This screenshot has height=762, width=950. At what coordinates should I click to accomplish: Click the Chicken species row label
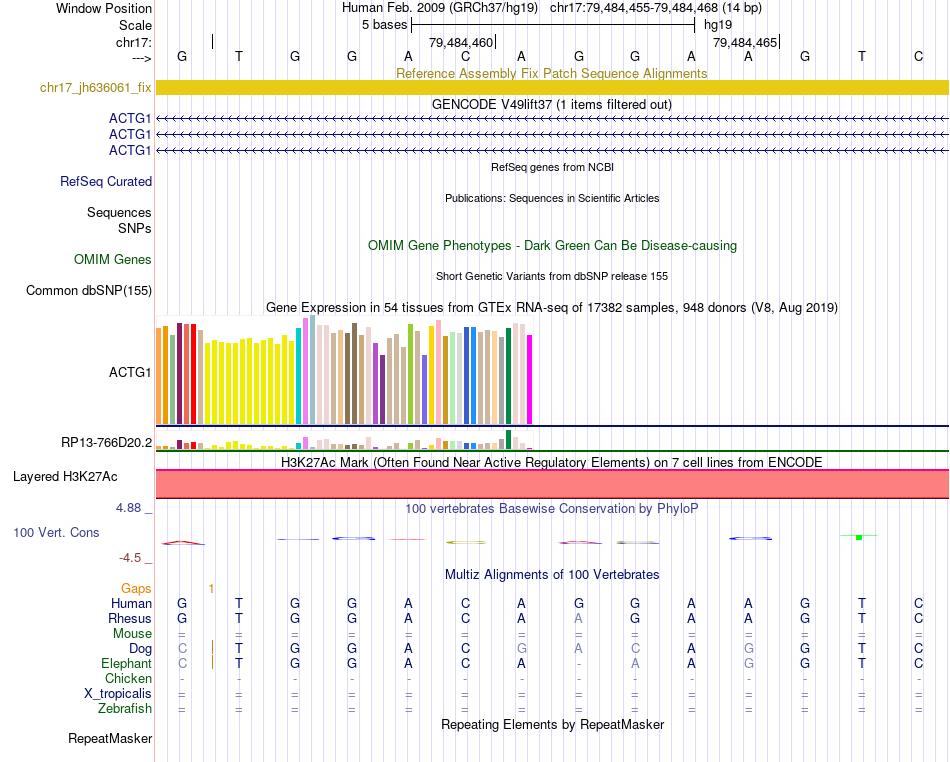tap(128, 678)
